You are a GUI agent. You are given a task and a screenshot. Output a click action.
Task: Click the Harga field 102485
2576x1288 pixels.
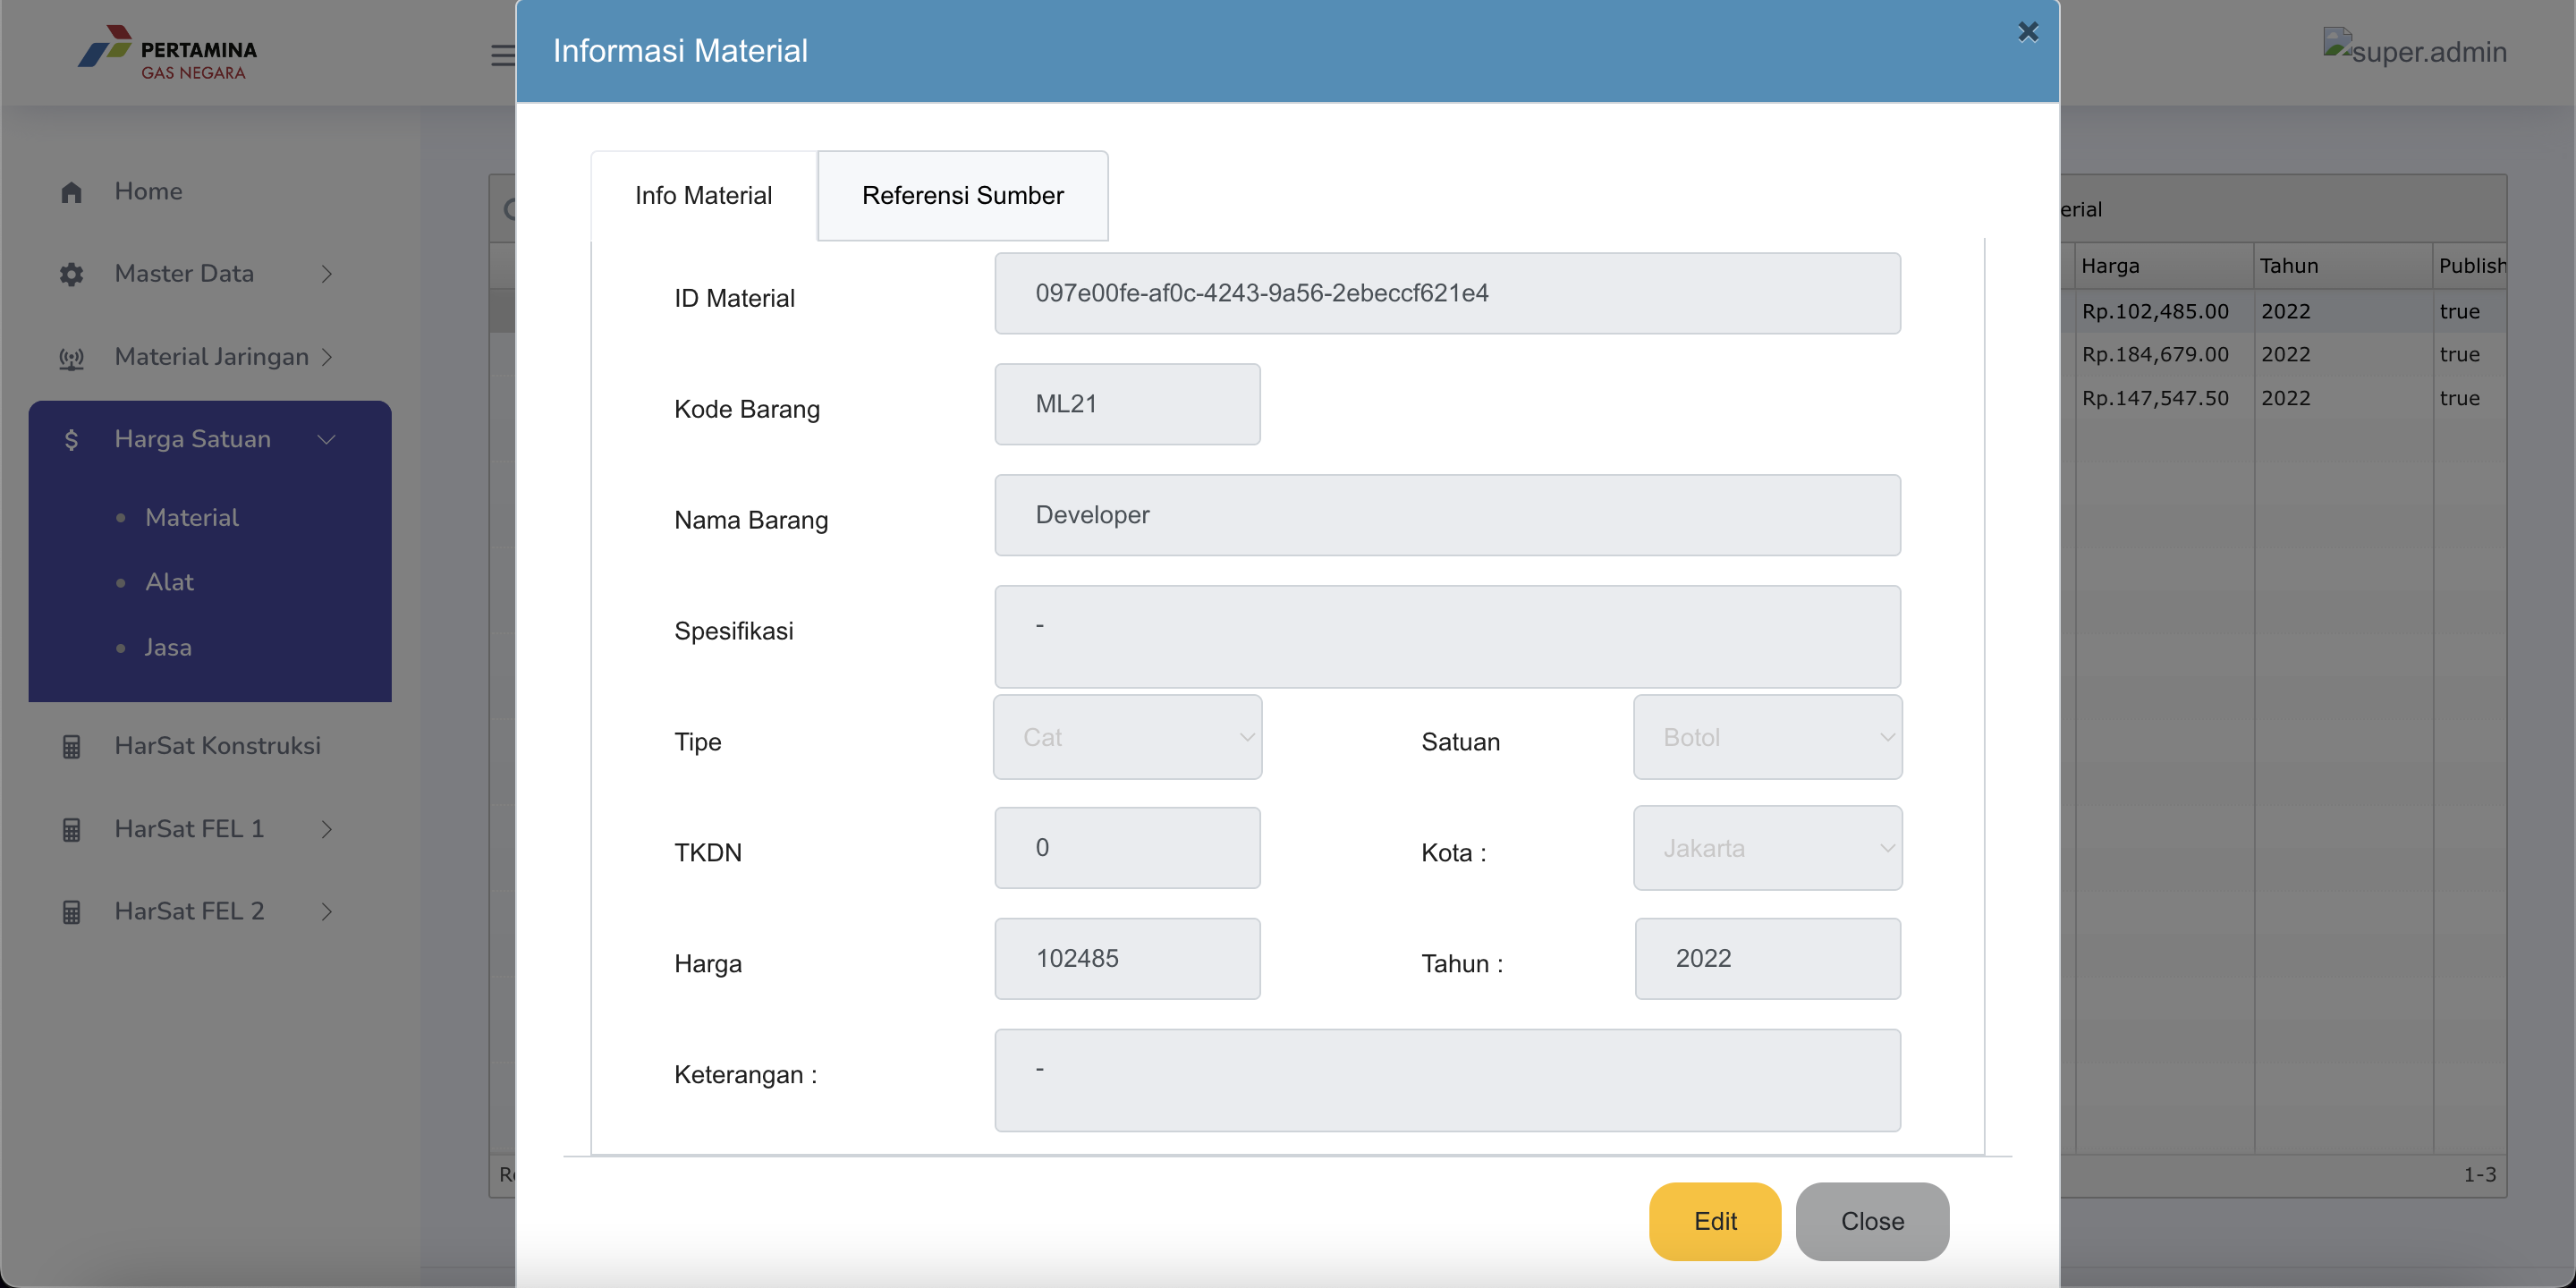[1127, 959]
